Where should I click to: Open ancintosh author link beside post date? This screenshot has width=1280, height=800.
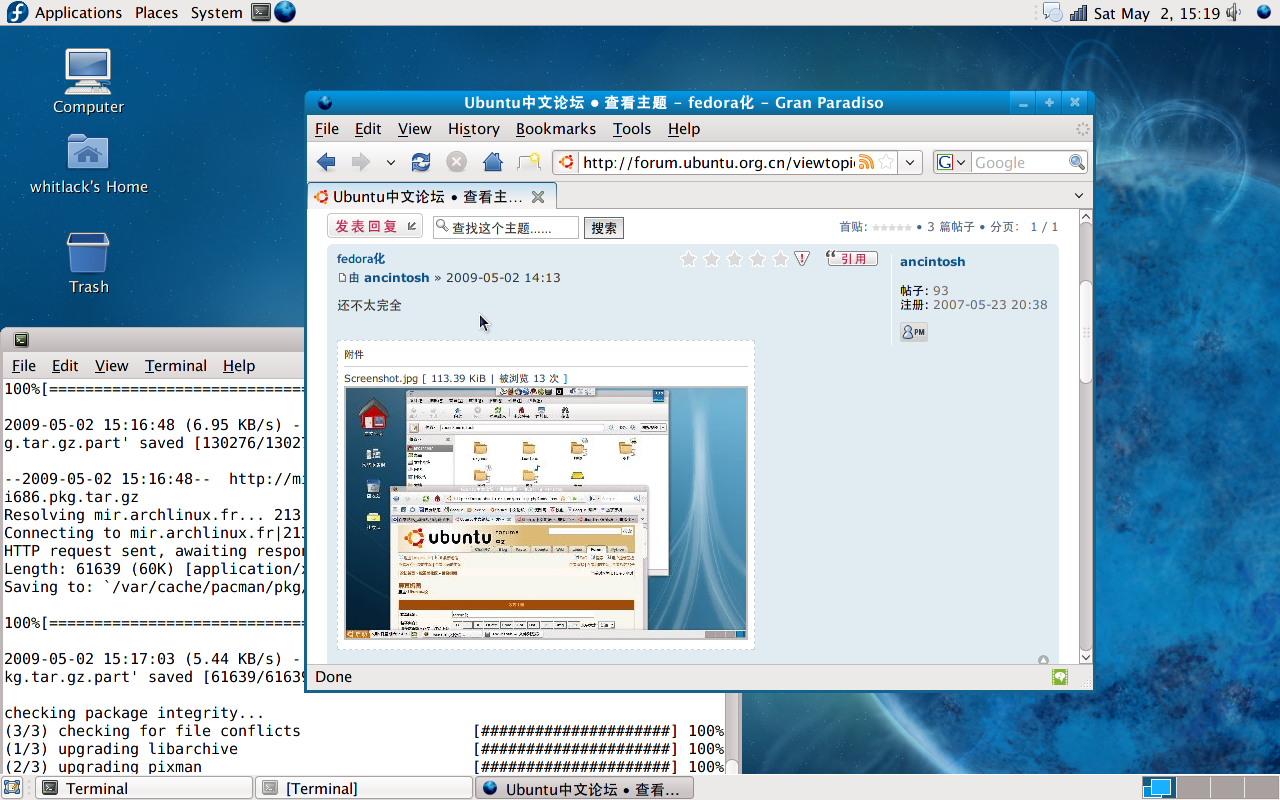396,278
